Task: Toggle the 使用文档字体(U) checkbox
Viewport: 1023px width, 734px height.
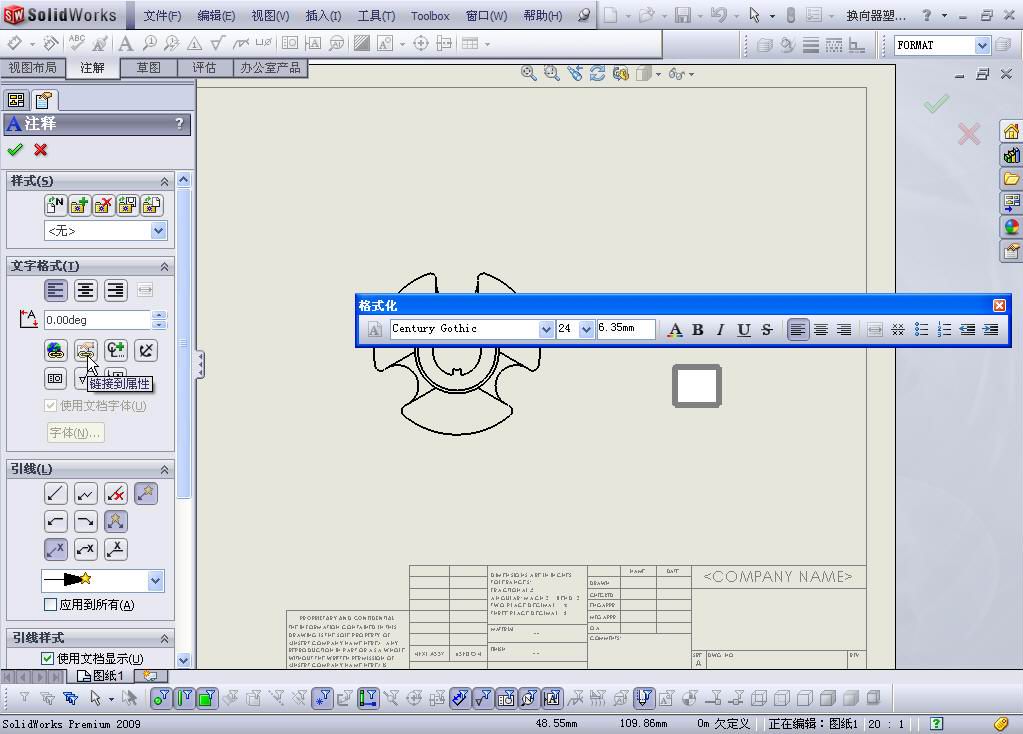Action: click(50, 406)
